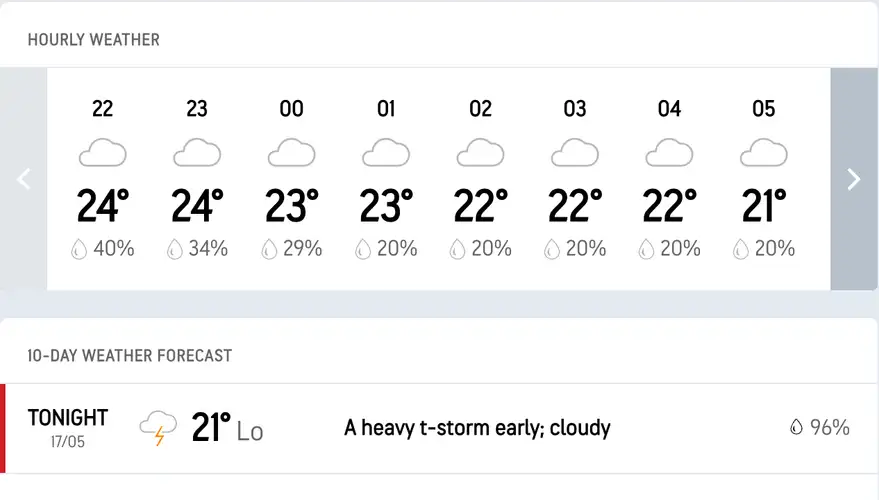
Task: Click the 04 hour 22° temperature
Action: [669, 206]
